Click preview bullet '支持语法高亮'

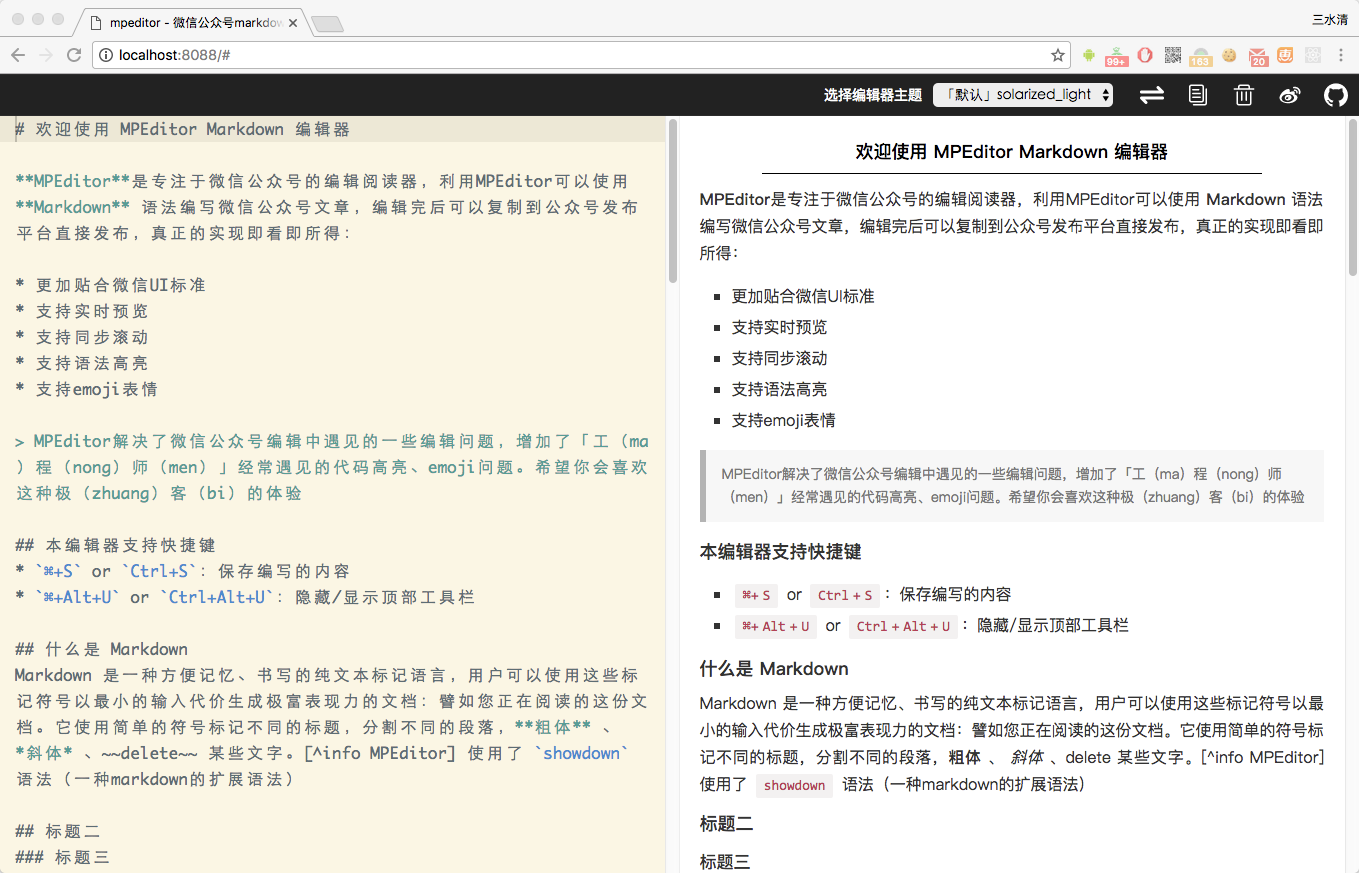point(780,389)
